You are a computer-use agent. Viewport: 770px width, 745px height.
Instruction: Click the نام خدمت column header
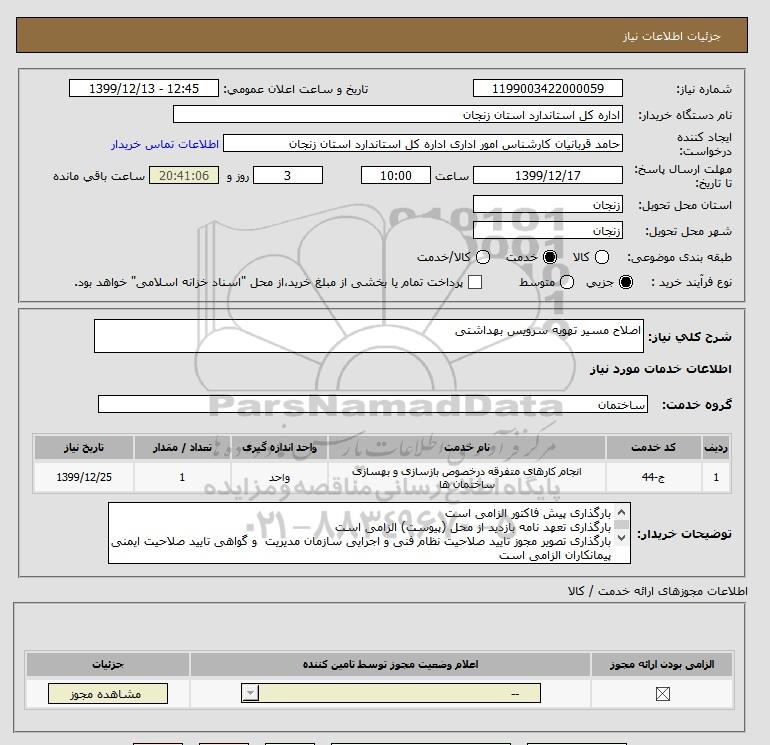[467, 447]
